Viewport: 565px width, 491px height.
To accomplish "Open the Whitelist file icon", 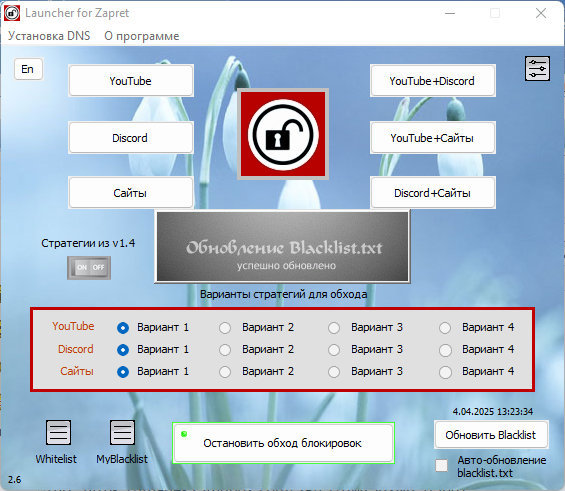I will coord(58,432).
